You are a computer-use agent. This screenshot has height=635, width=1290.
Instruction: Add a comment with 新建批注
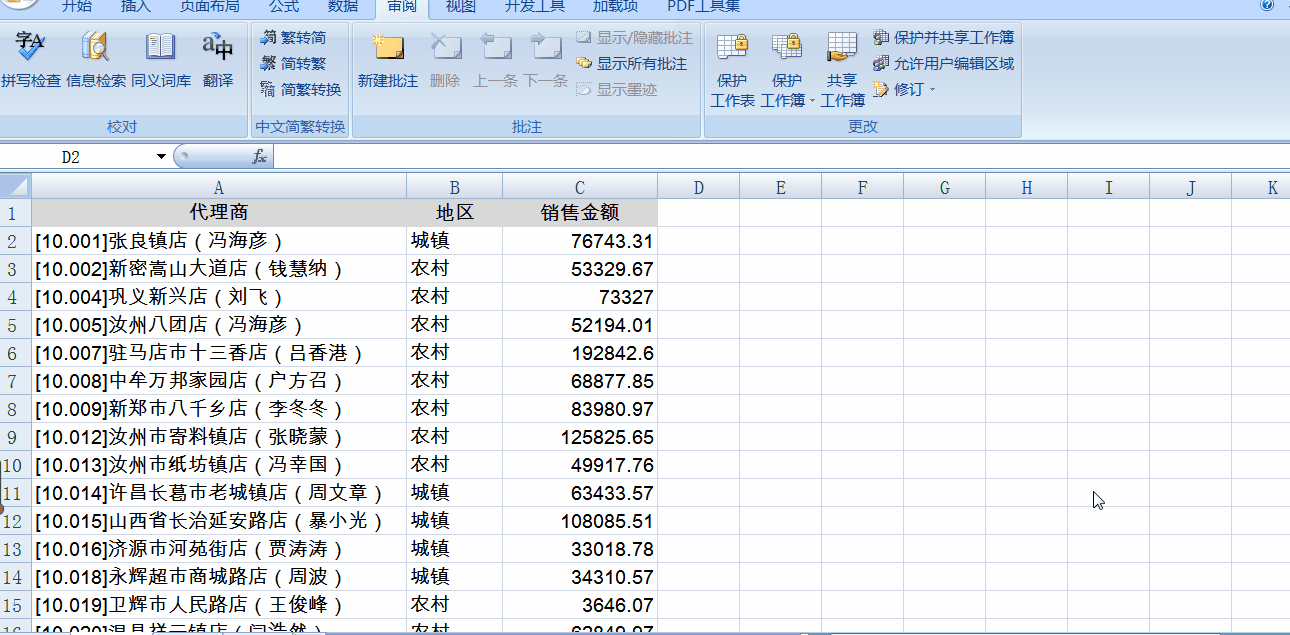388,60
